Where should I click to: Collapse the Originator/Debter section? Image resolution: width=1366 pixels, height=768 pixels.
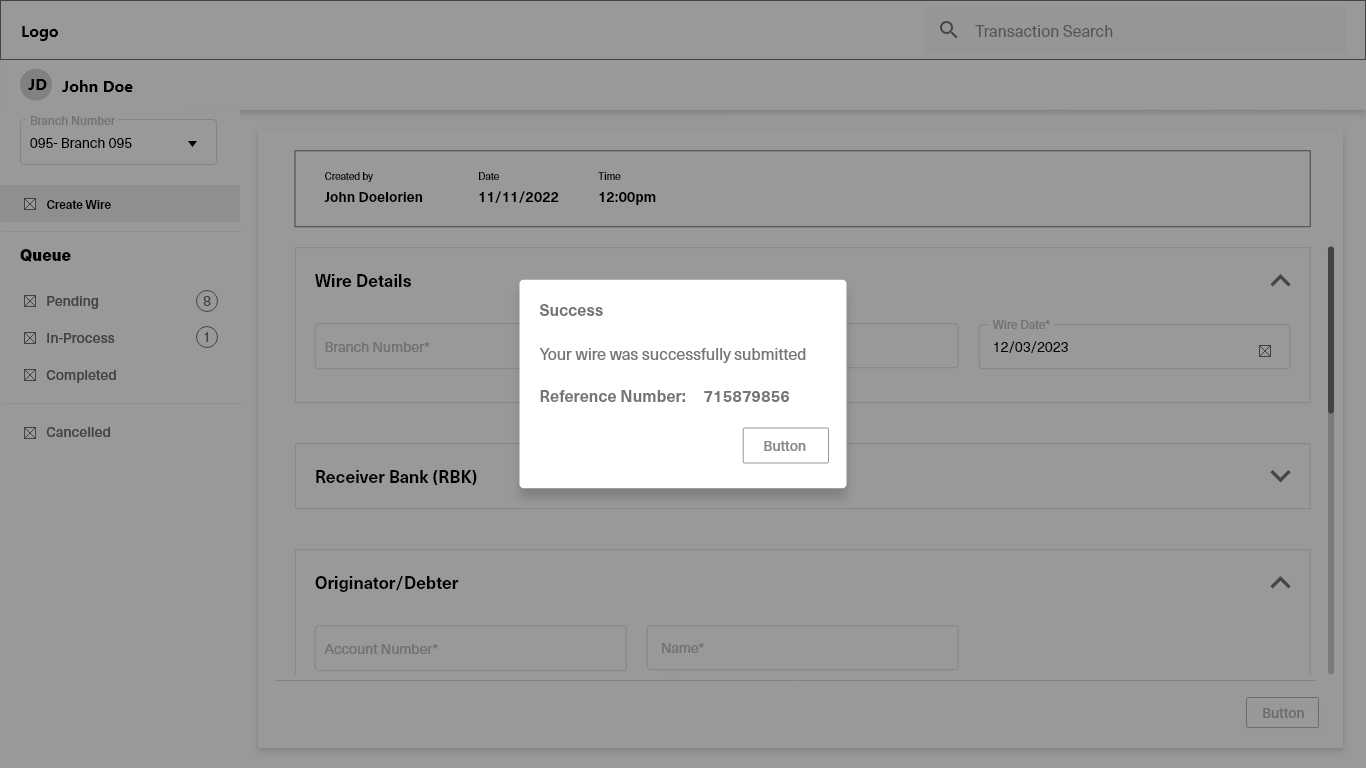pos(1279,582)
